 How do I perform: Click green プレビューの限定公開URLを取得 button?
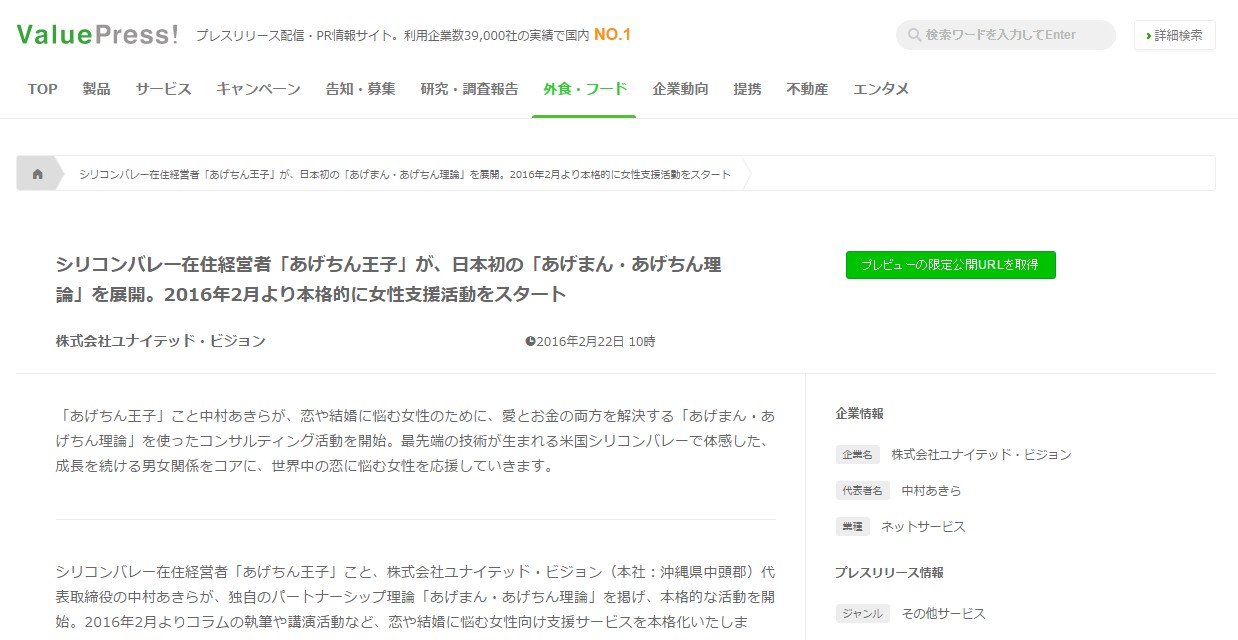point(950,265)
